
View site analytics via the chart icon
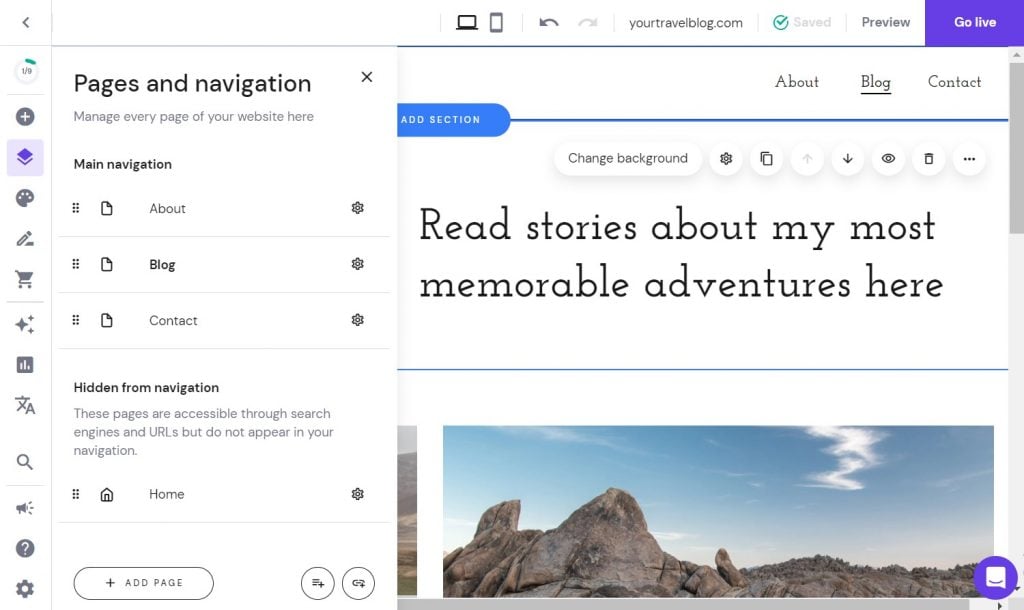tap(25, 364)
